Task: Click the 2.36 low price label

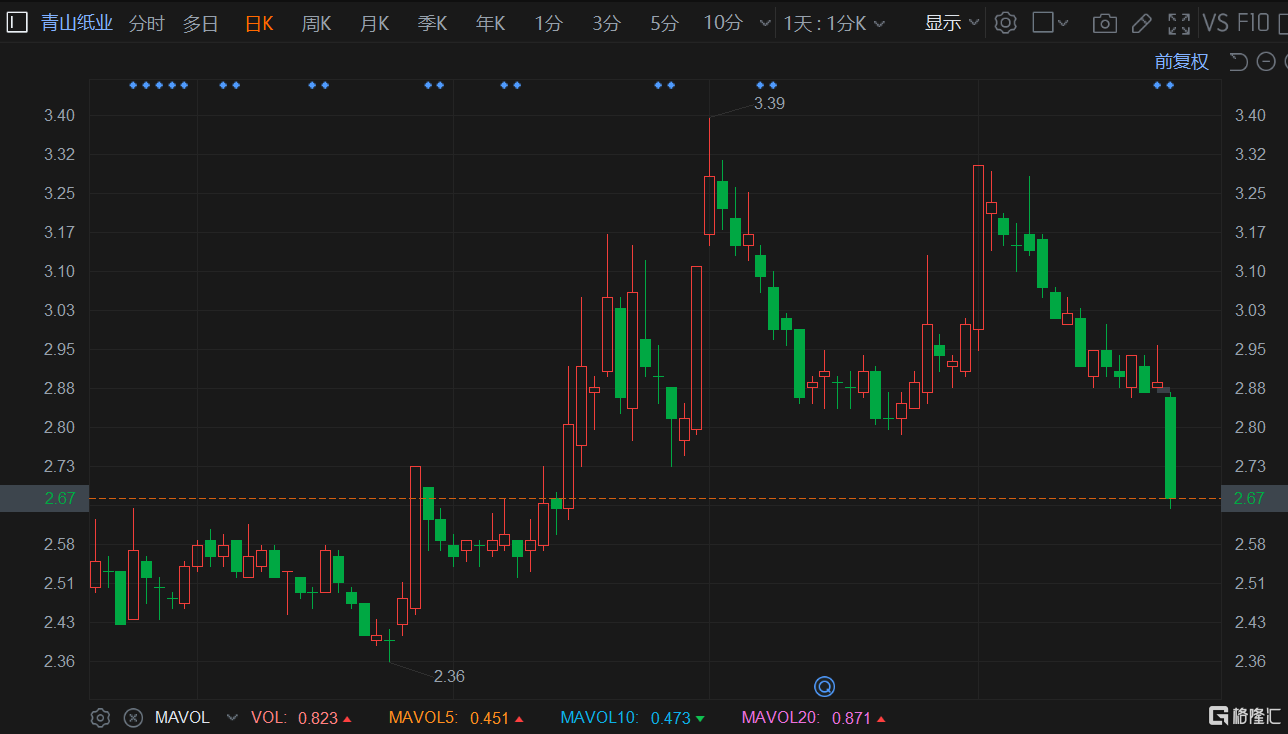Action: tap(449, 676)
